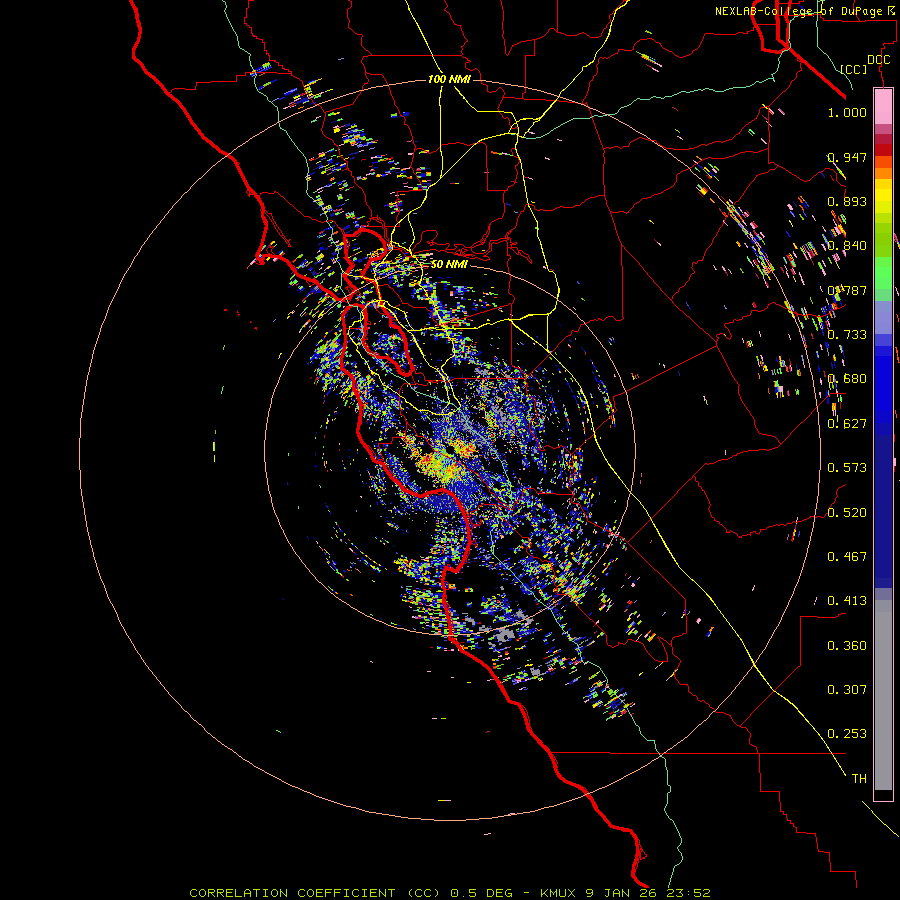
Task: Click the 50 NMI range ring label
Action: coord(449,264)
